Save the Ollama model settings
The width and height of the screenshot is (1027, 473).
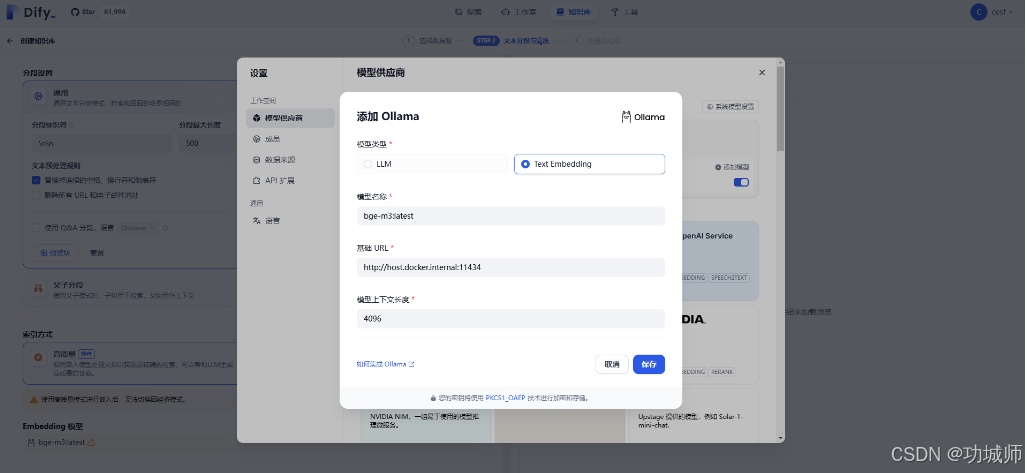(649, 364)
